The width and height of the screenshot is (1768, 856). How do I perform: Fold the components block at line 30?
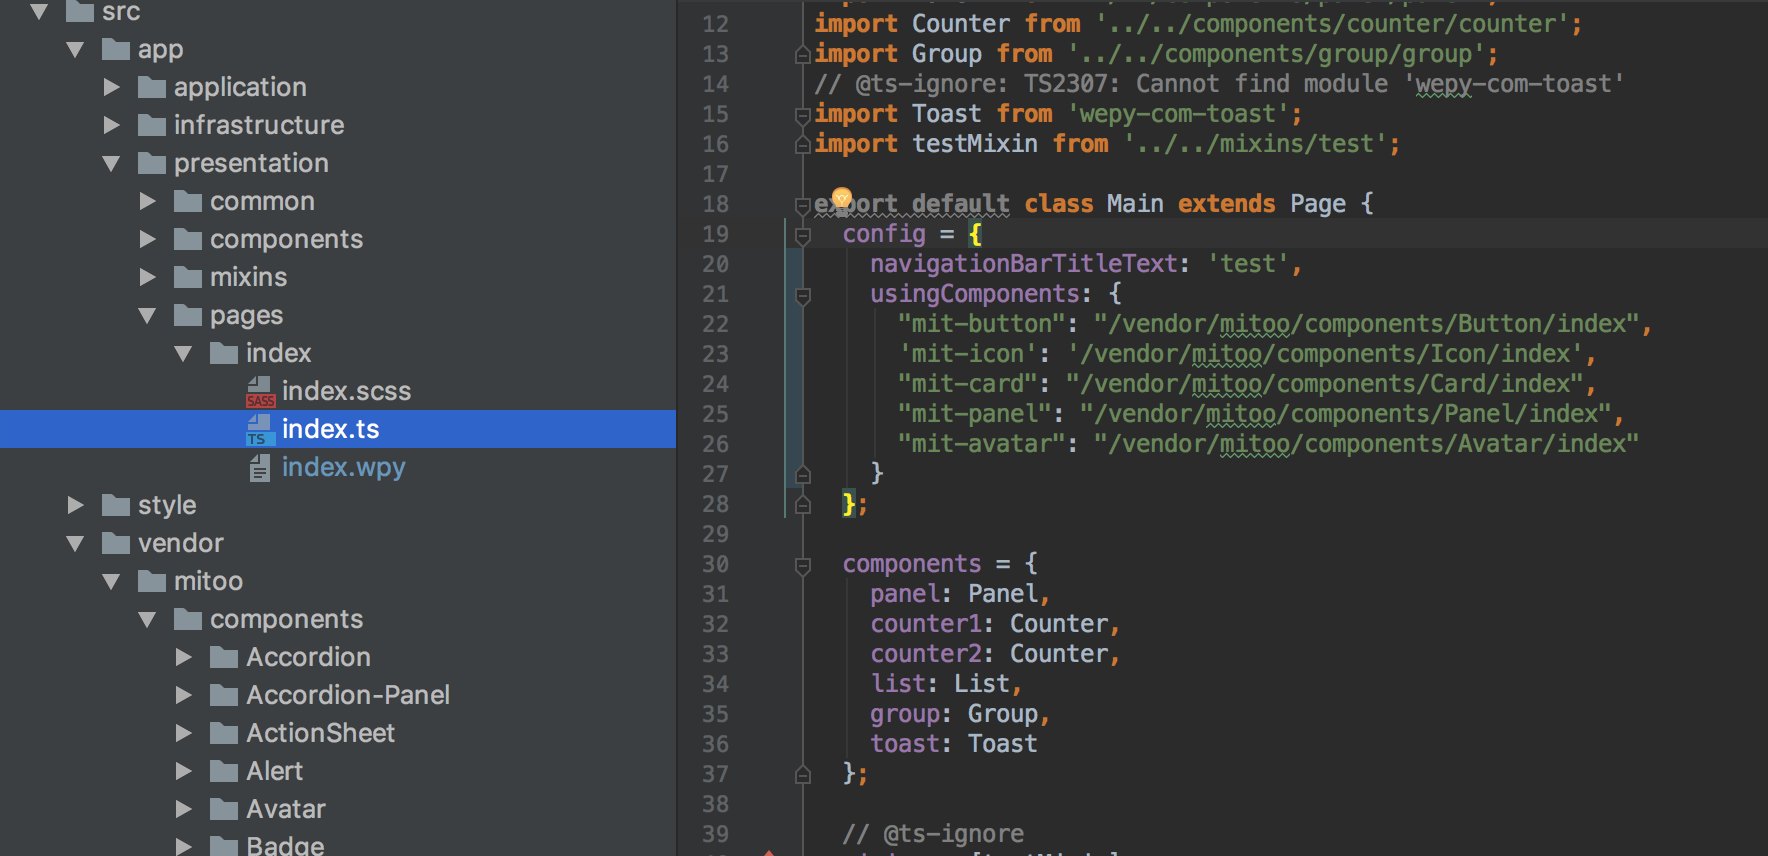(x=802, y=565)
